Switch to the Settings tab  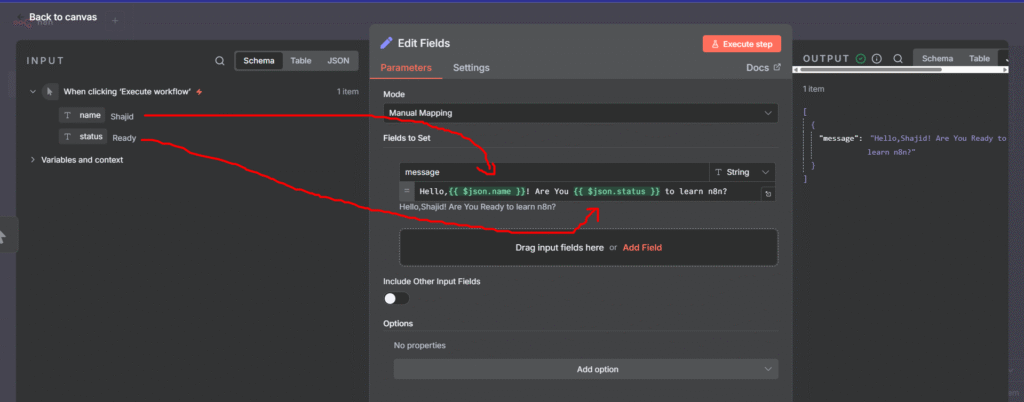coord(471,68)
